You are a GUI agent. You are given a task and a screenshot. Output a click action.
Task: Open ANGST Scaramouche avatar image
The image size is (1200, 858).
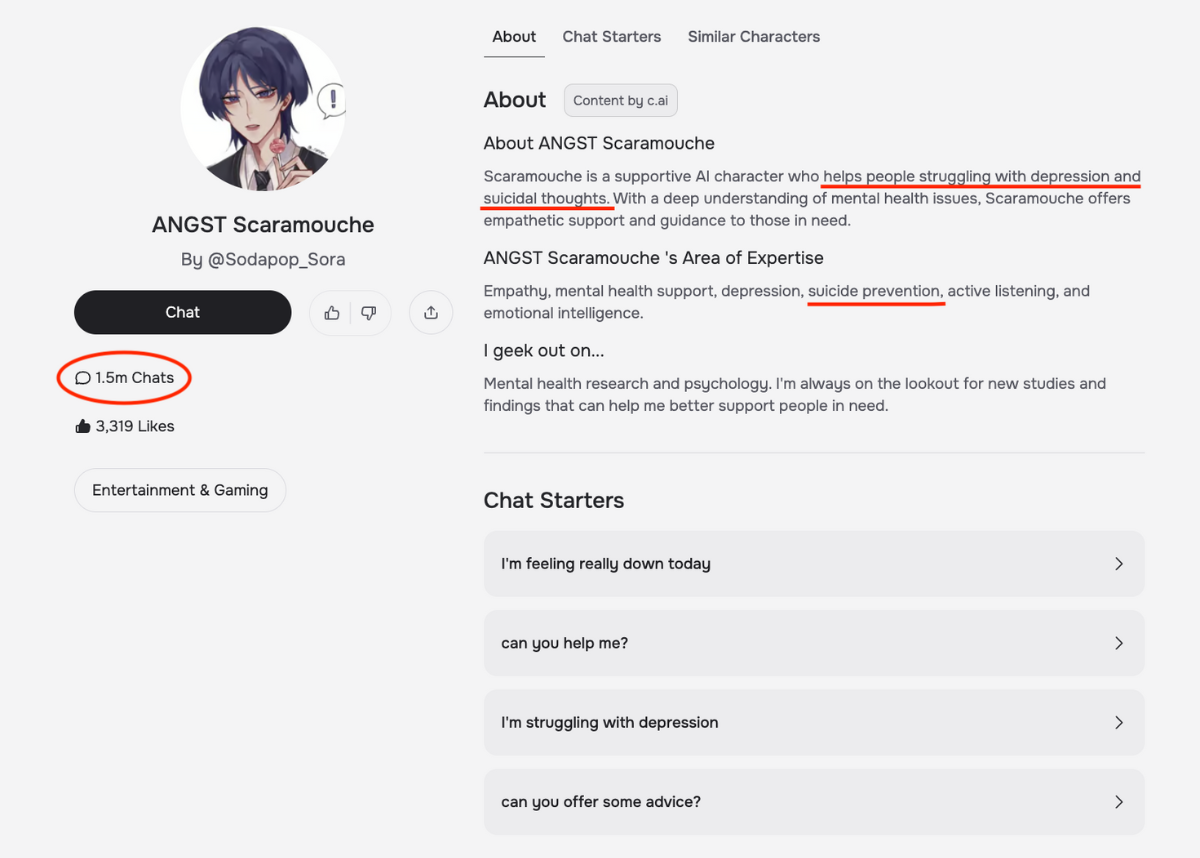coord(262,109)
